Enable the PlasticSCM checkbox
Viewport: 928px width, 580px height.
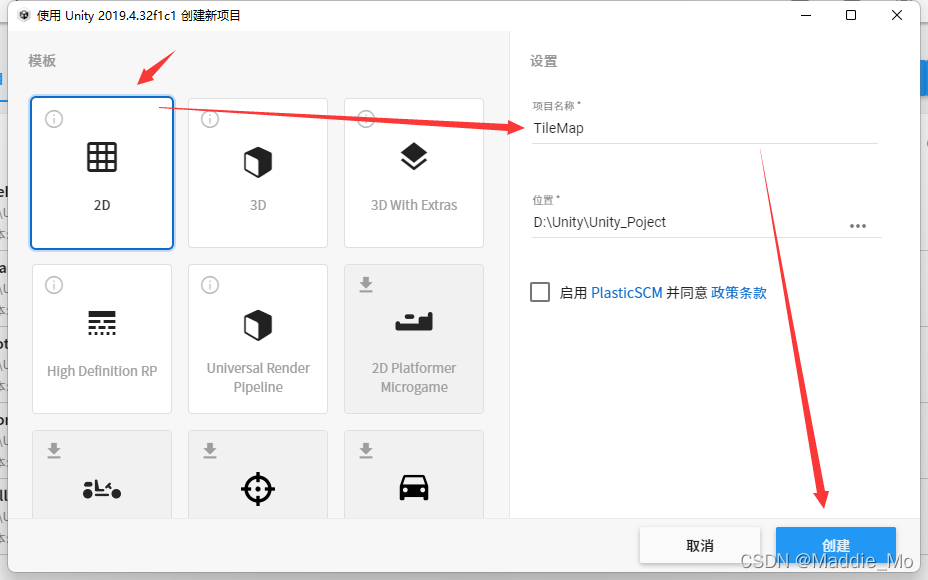click(540, 292)
